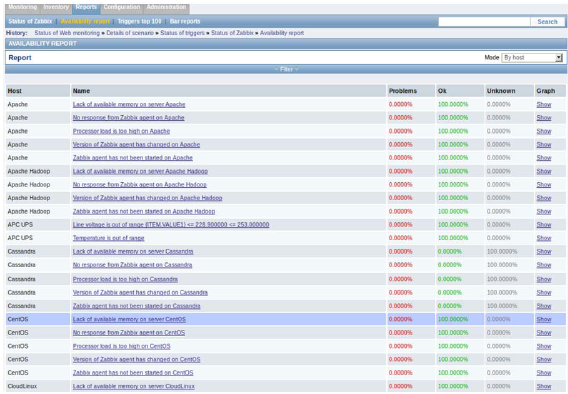Open Lack of available memory on server Apache

(129, 104)
